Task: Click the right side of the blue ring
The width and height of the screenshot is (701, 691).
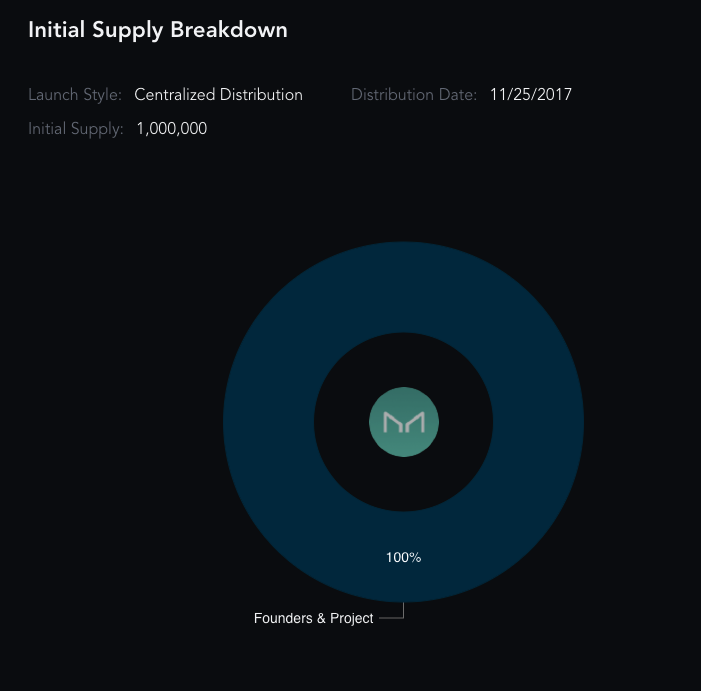Action: [x=538, y=422]
